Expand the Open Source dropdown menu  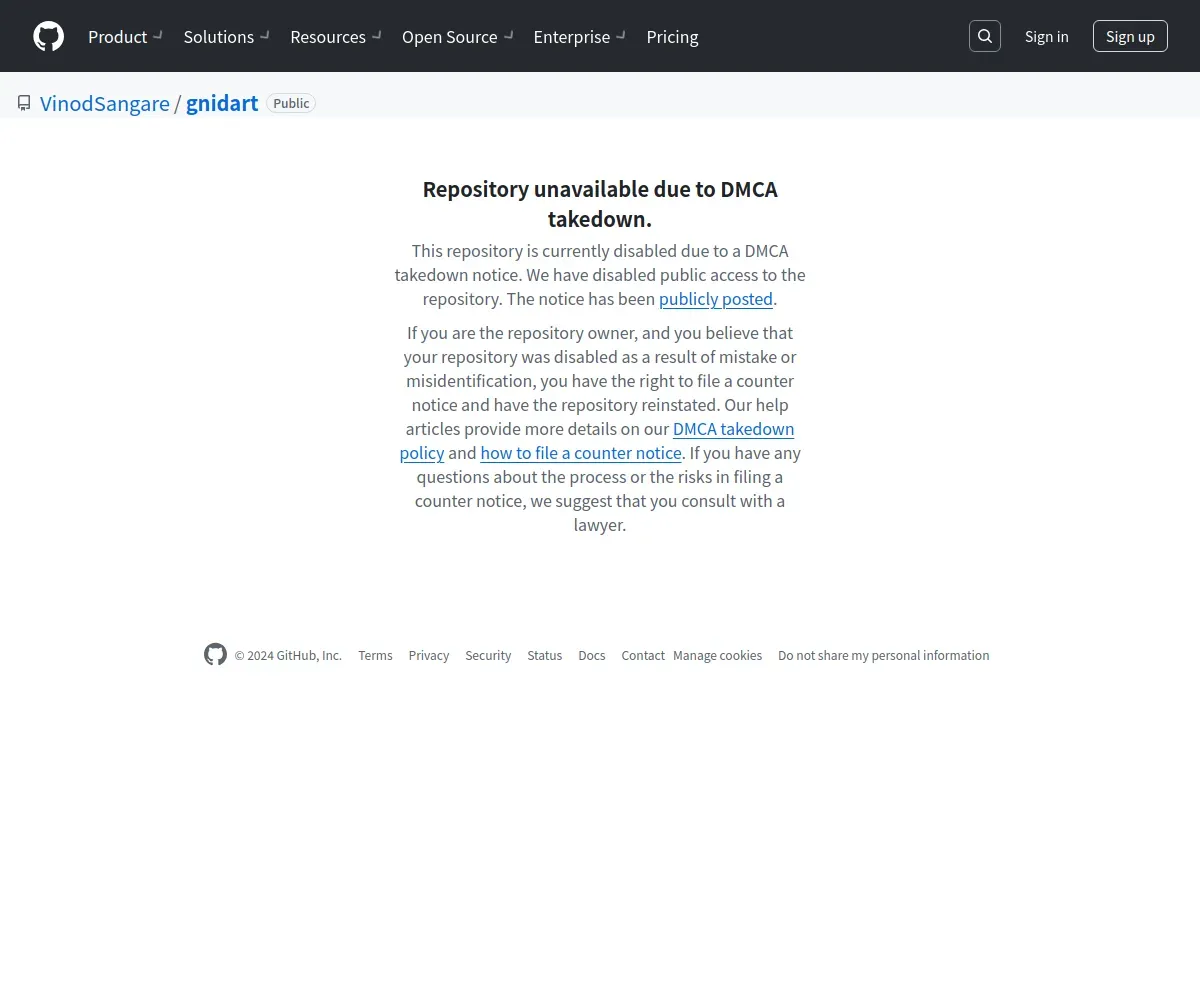coord(458,37)
